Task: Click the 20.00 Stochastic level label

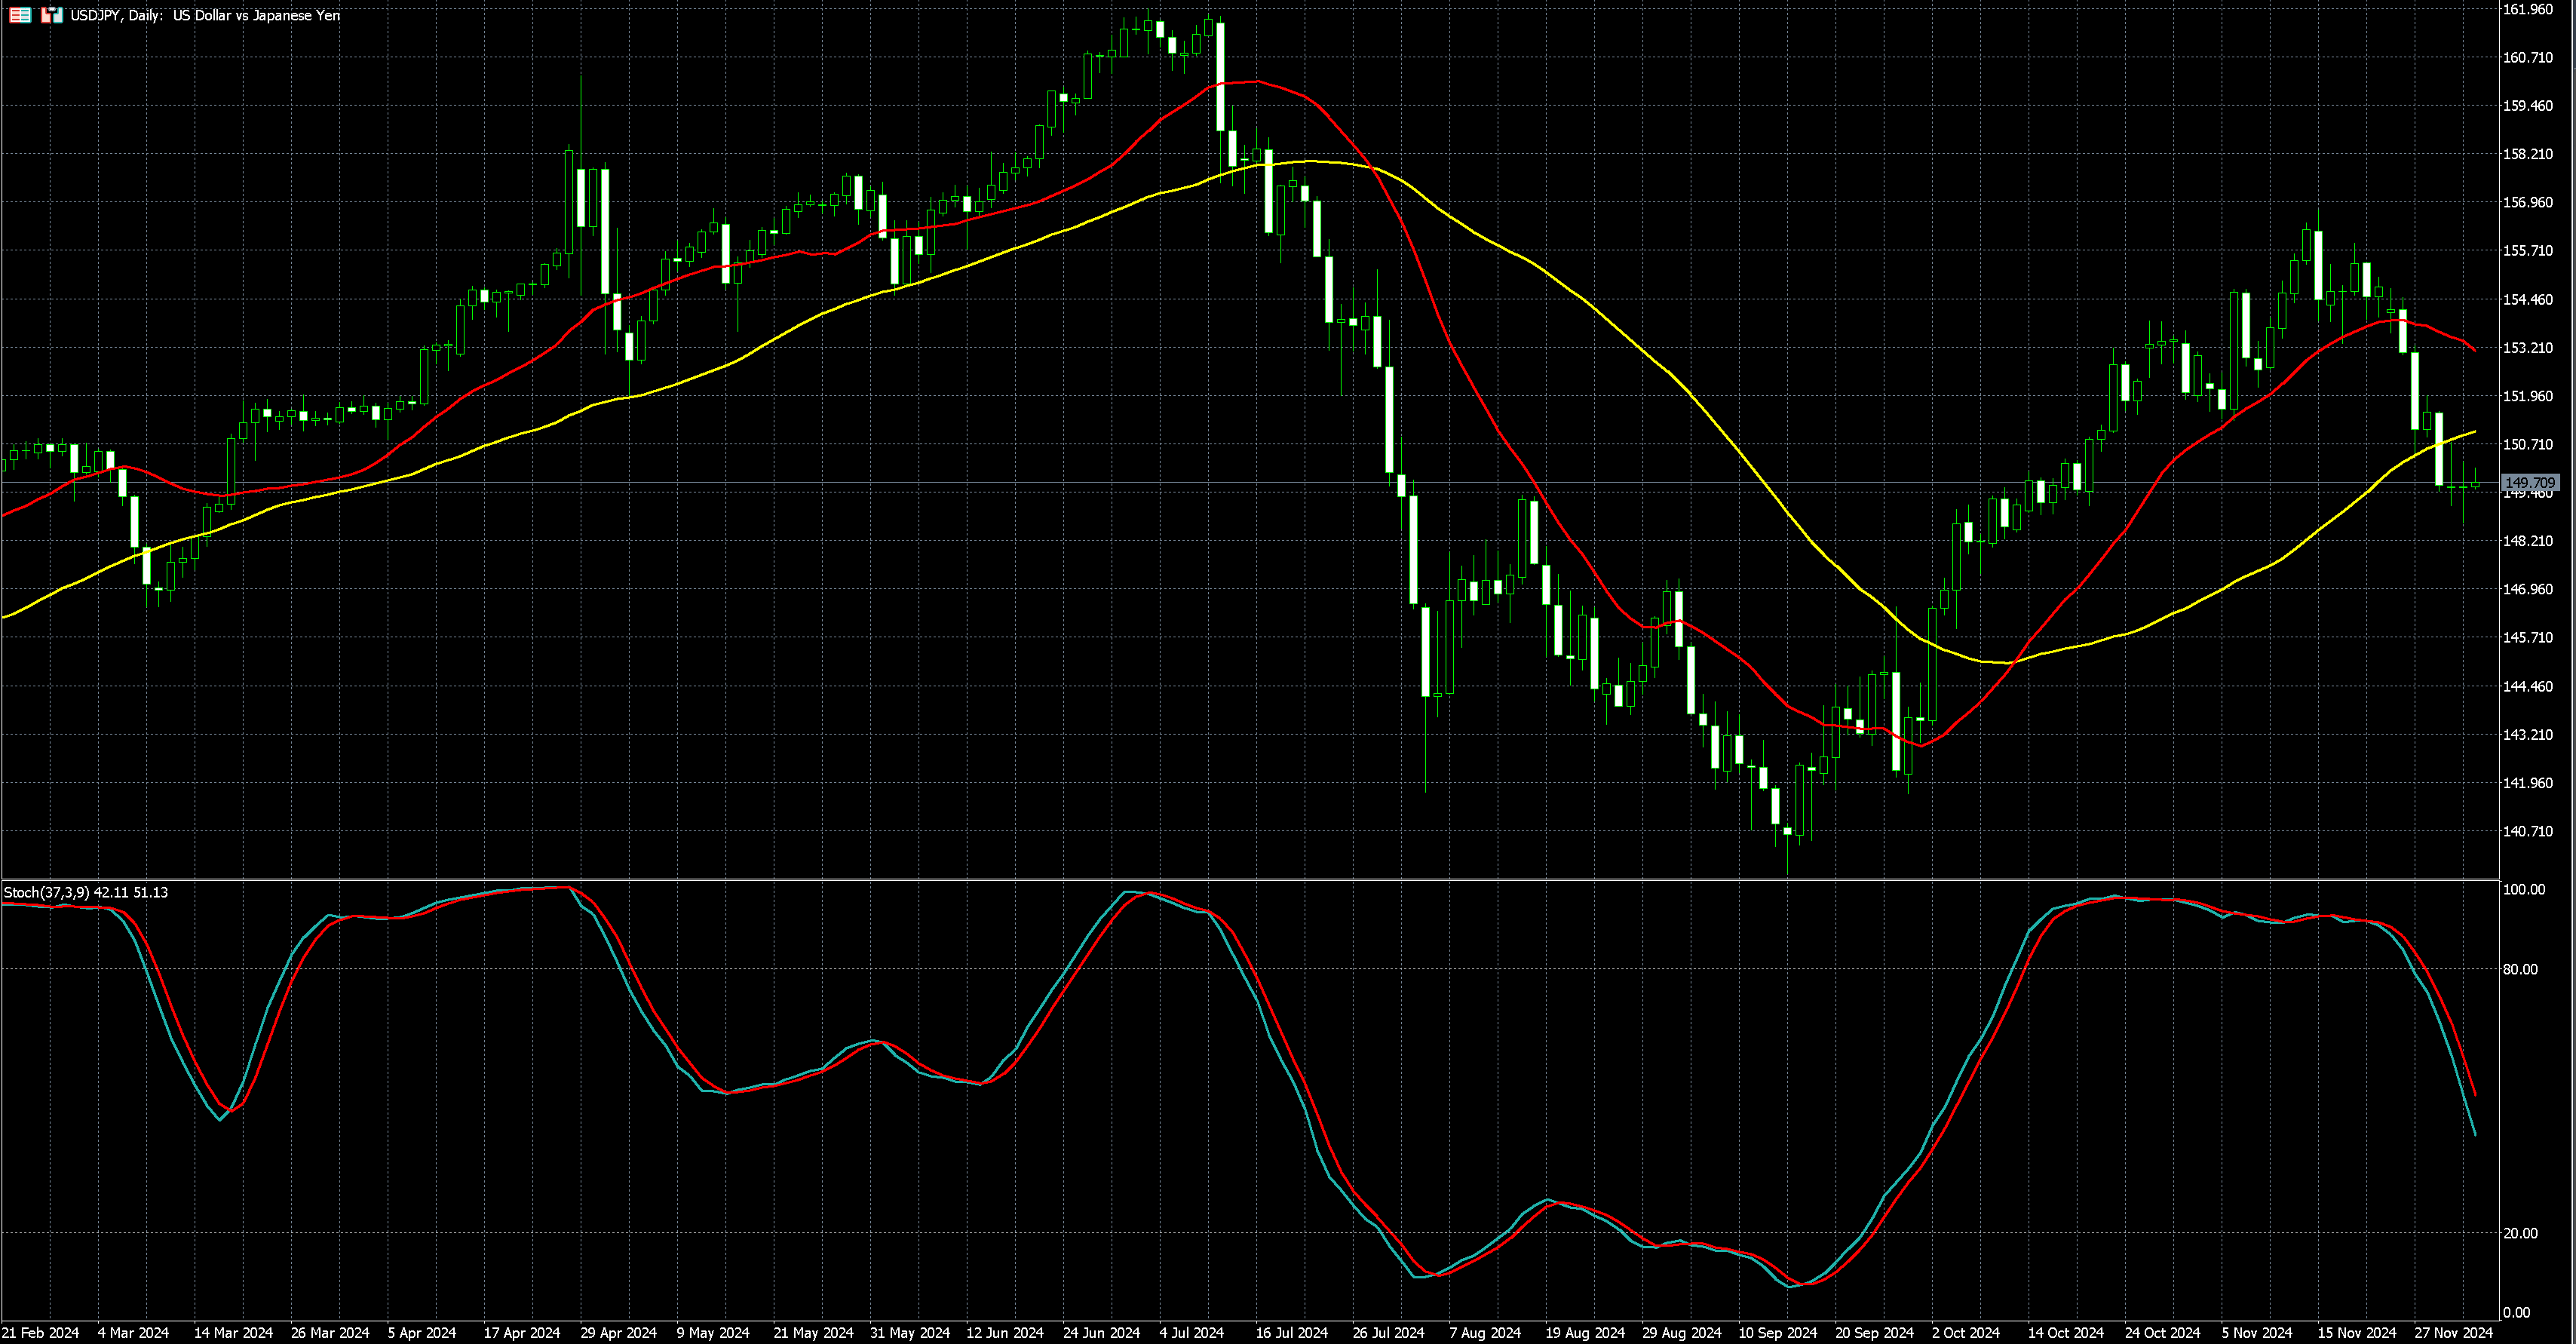Action: tap(2520, 1233)
